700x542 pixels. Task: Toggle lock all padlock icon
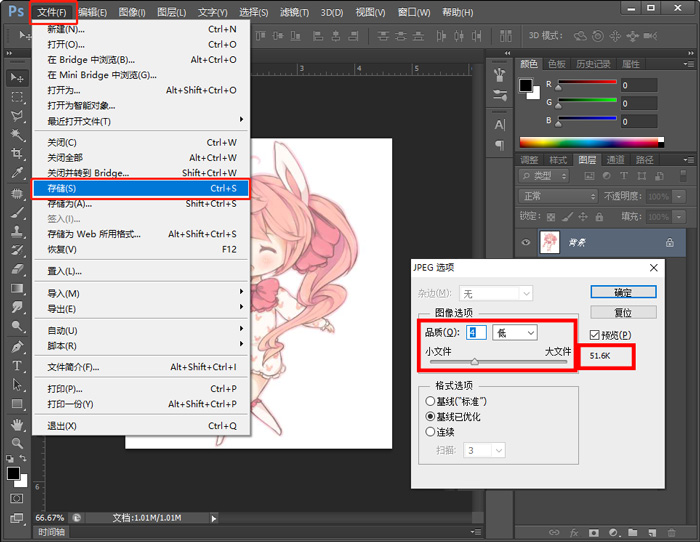[x=599, y=217]
